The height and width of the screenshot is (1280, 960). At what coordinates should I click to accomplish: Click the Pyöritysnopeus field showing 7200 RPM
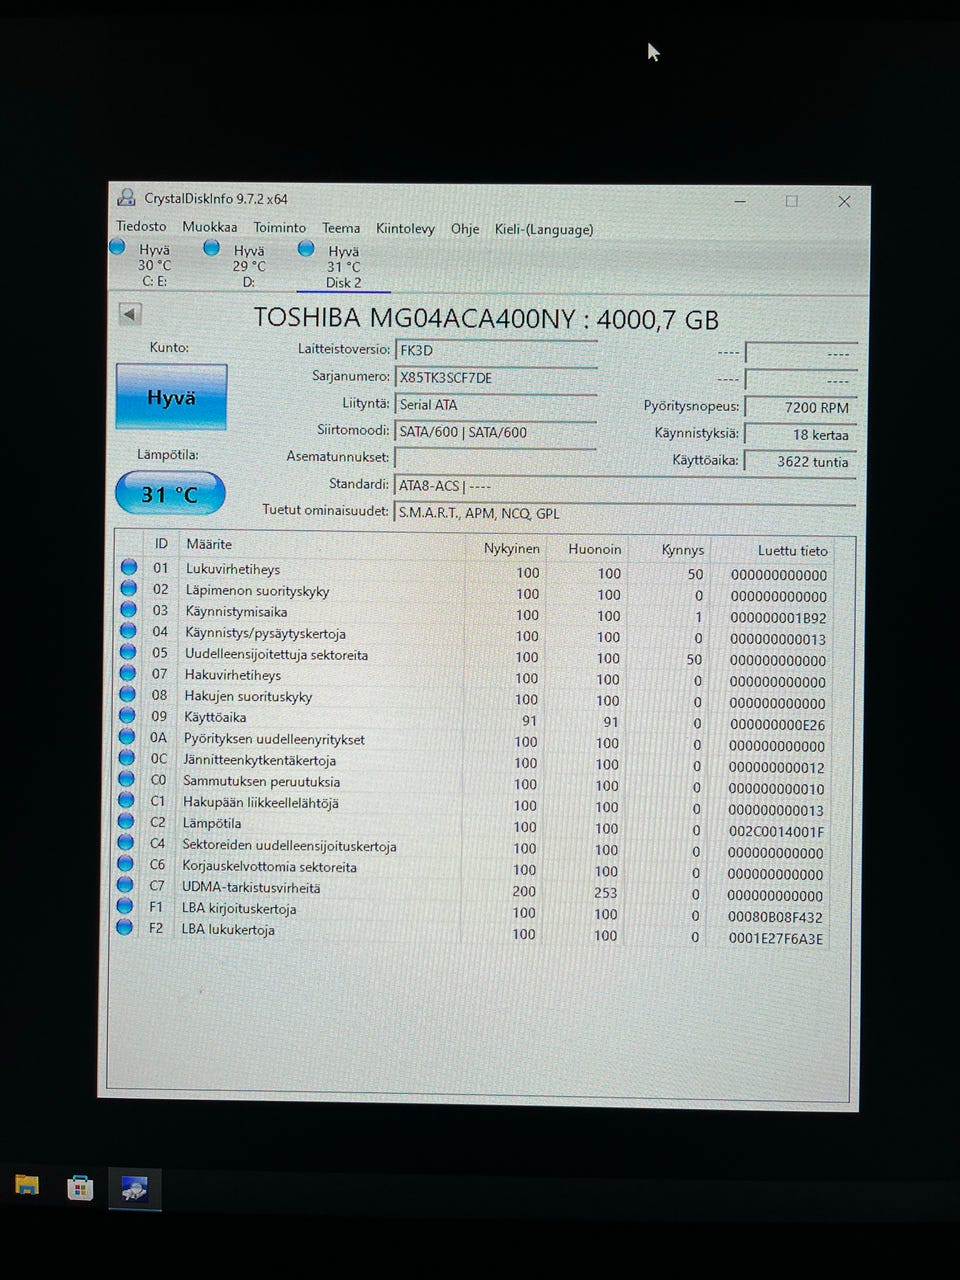(x=801, y=407)
